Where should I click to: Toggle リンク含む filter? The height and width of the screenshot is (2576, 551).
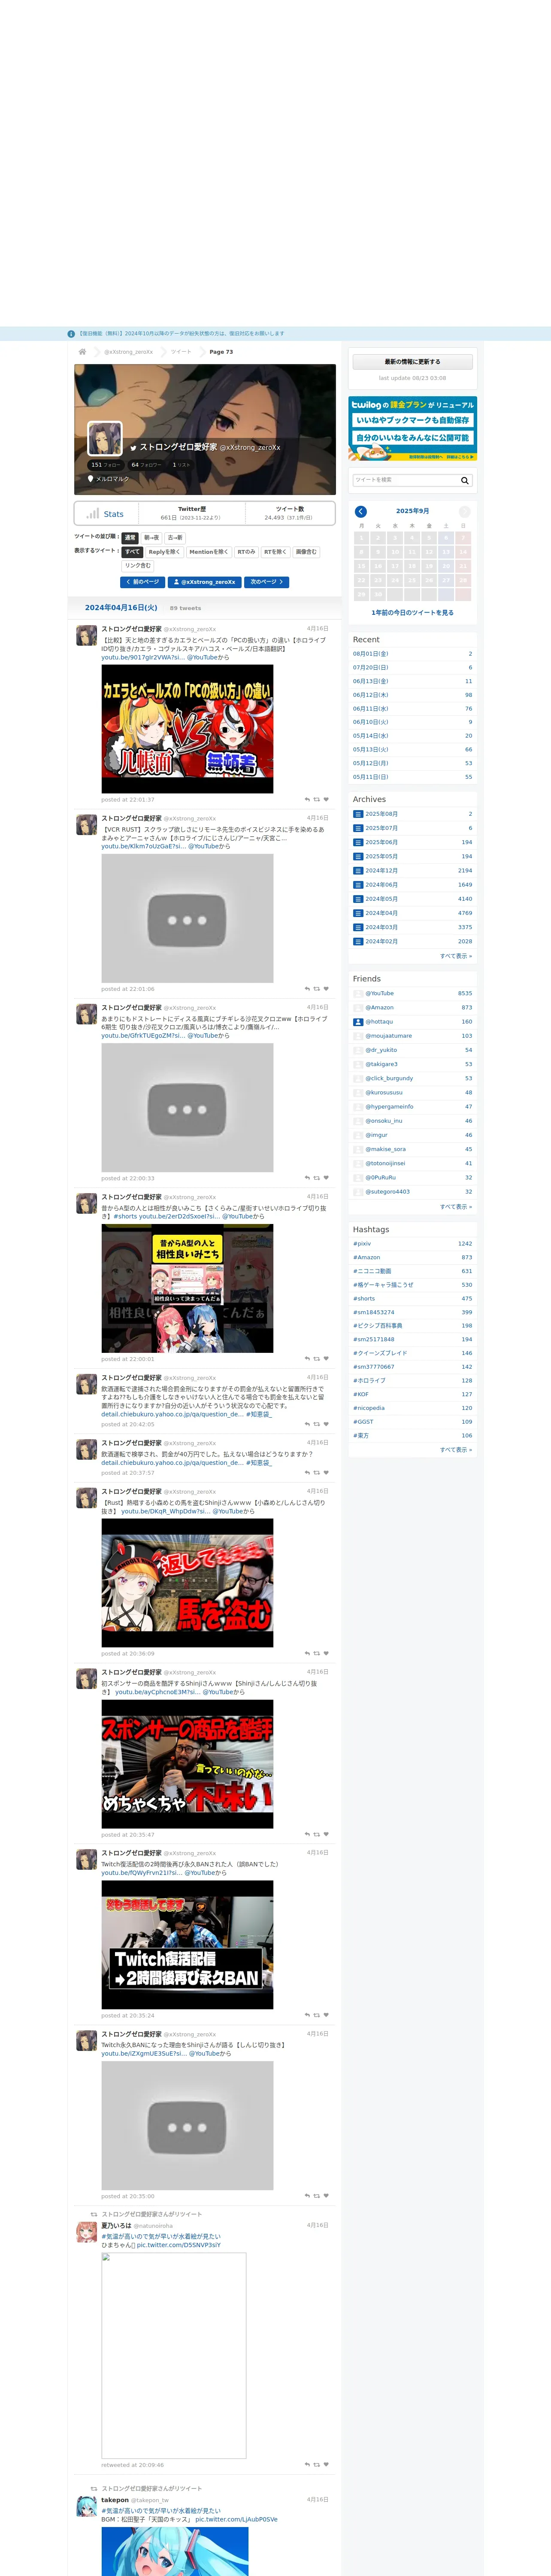click(x=138, y=566)
